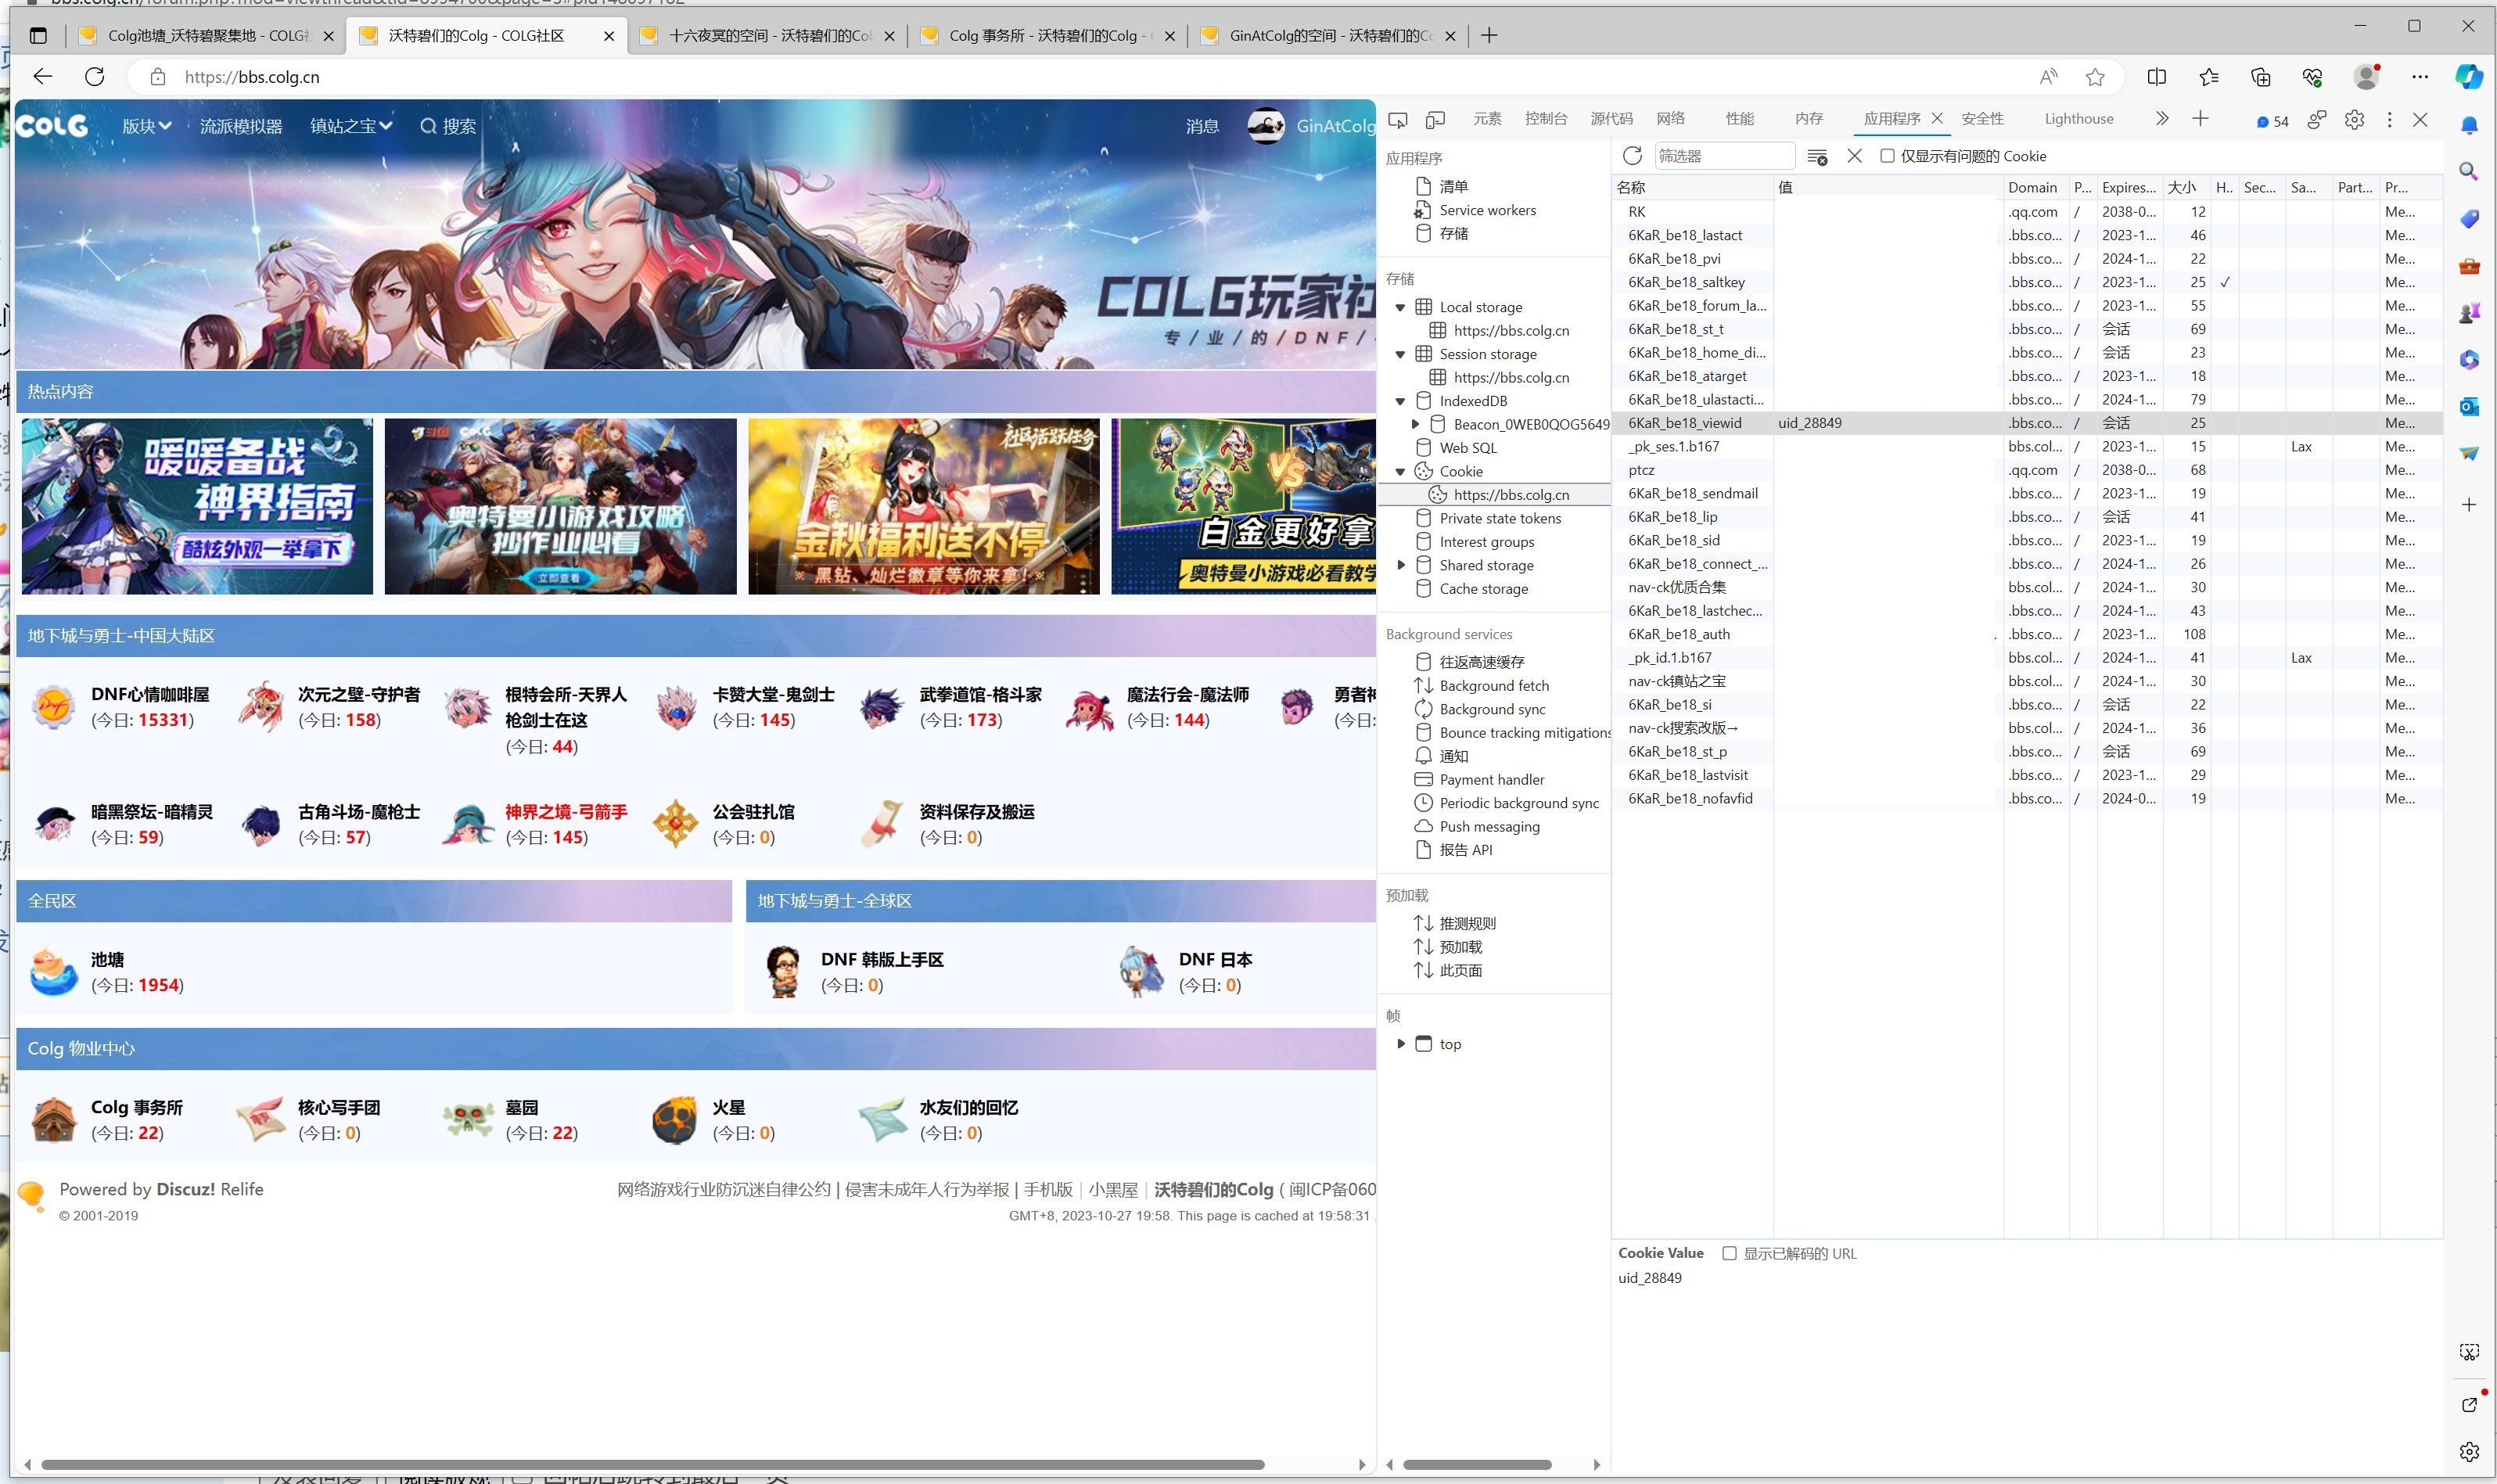Select the https://bbs.colg.cn cookie origin

pyautogui.click(x=1511, y=495)
